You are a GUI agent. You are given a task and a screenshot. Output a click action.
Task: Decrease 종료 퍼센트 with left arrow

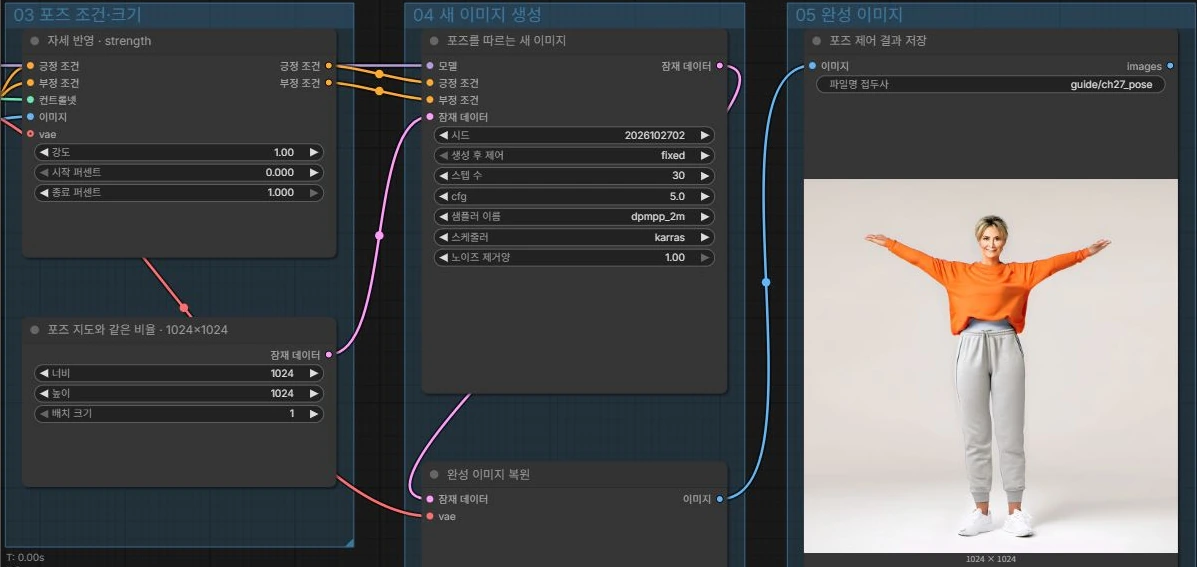(44, 193)
